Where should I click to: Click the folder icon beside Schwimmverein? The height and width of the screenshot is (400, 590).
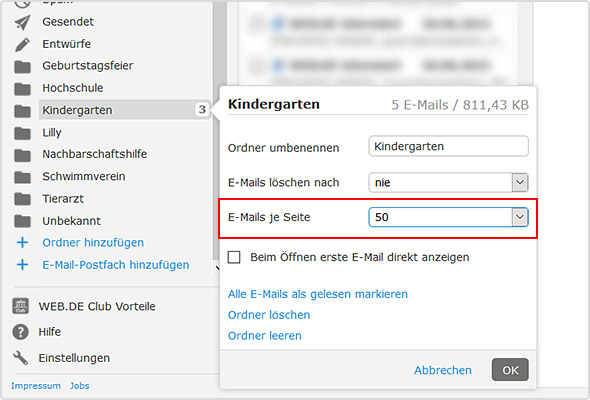pyautogui.click(x=22, y=177)
